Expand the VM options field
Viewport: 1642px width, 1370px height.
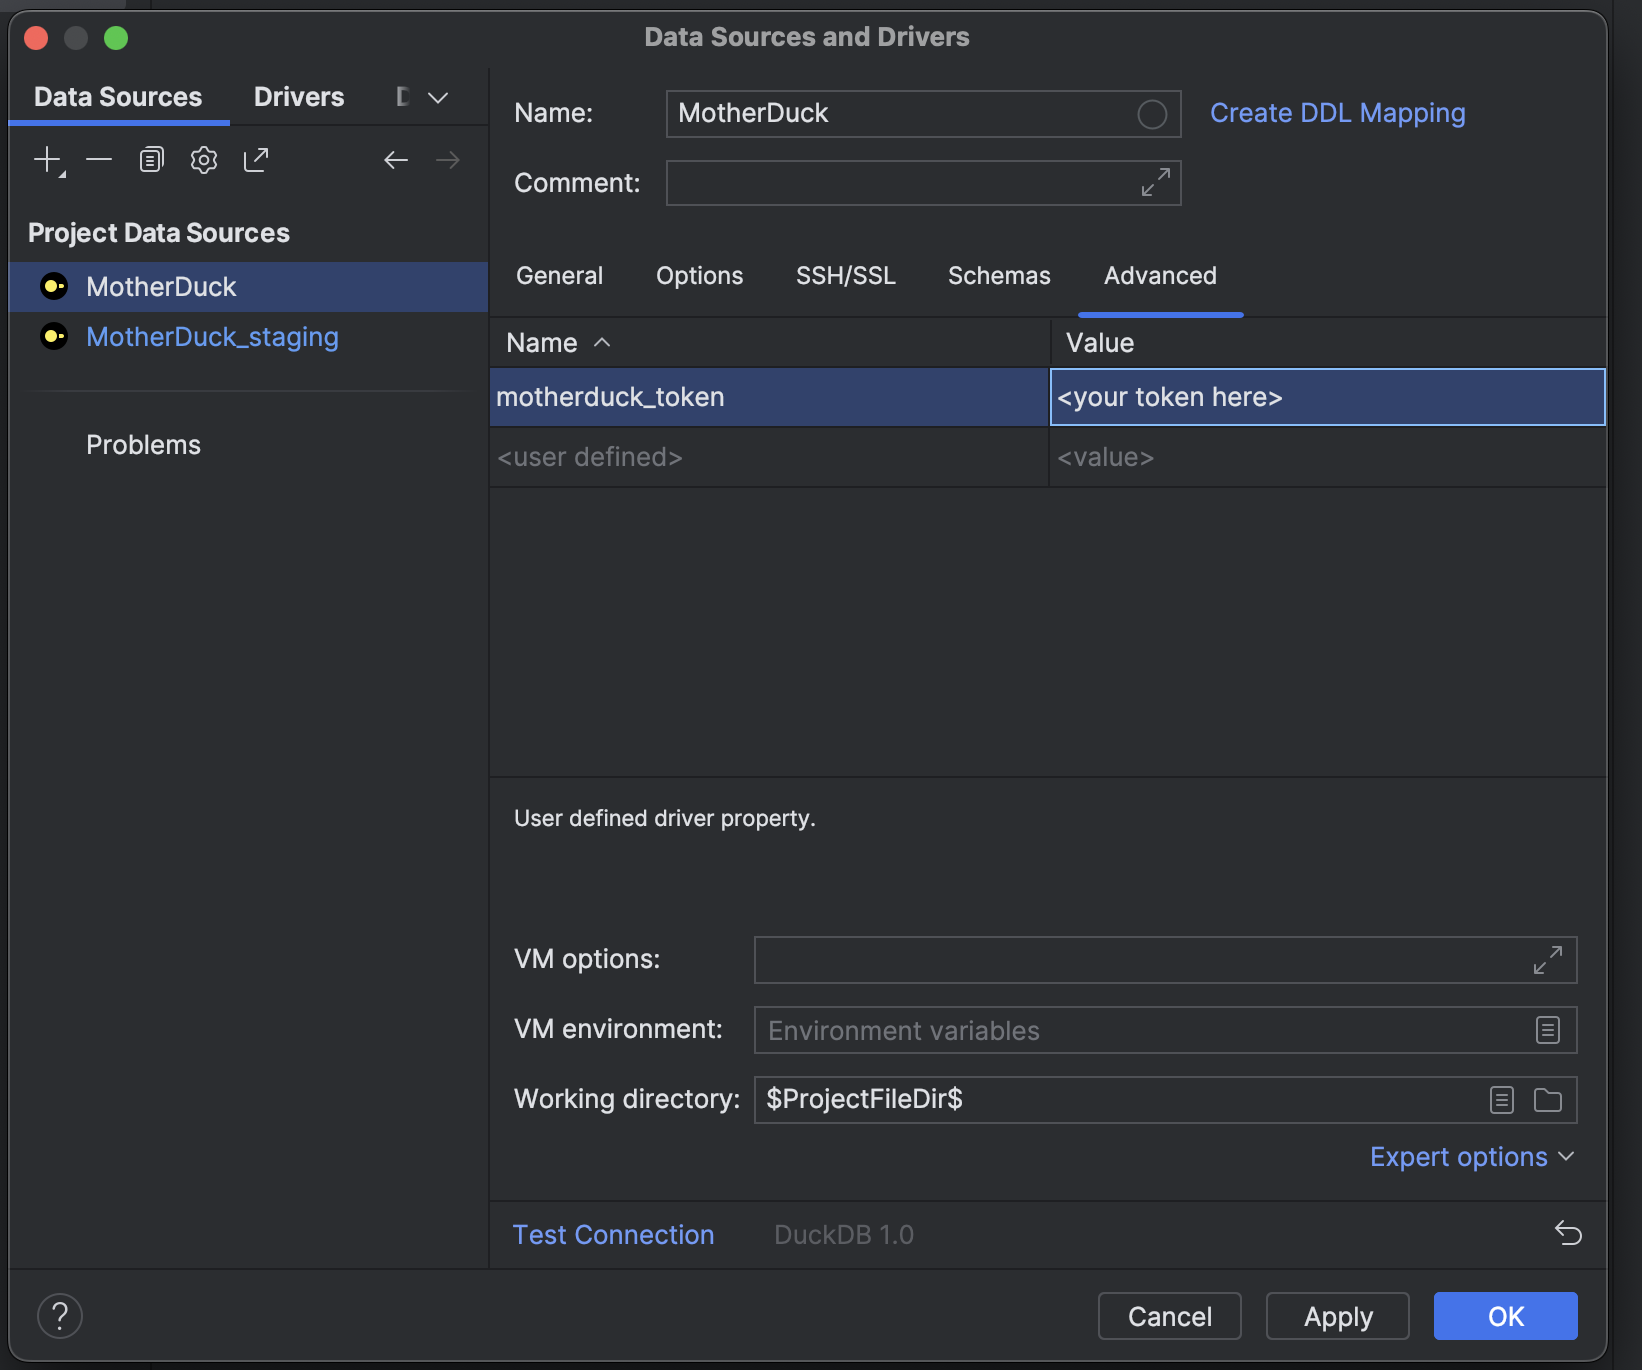point(1548,960)
